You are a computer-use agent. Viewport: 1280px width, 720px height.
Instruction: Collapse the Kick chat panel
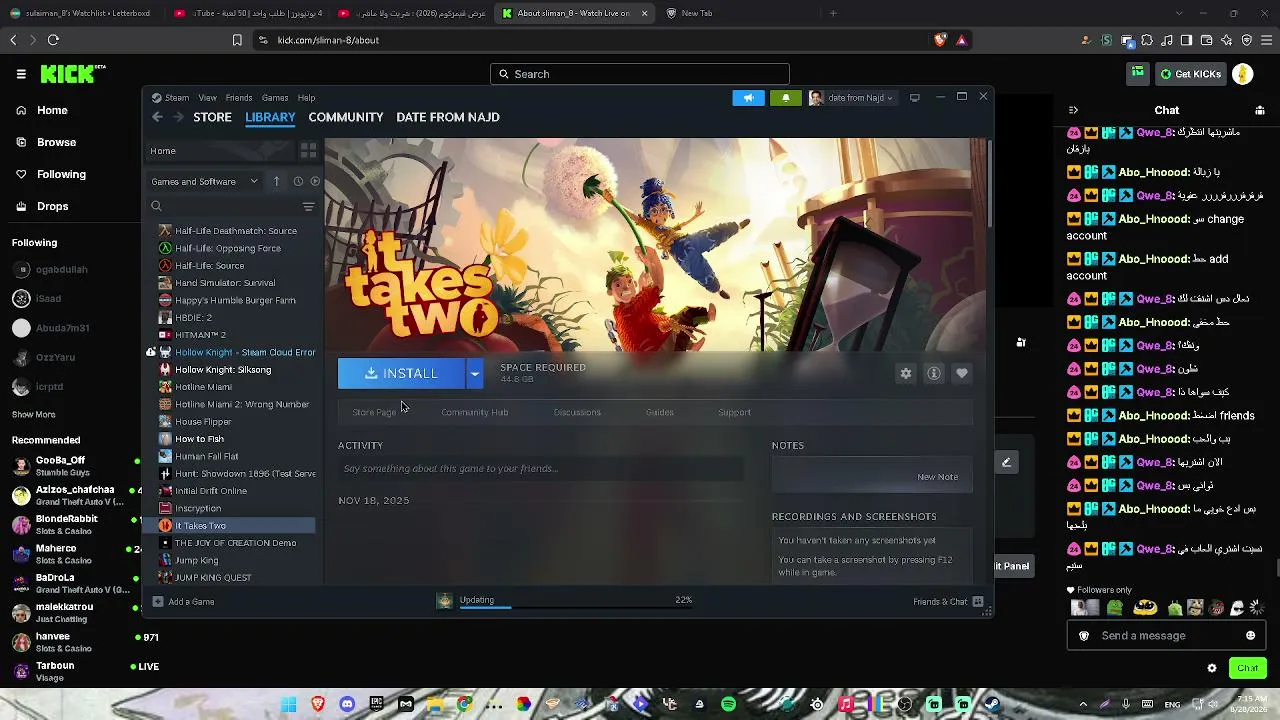click(1073, 110)
